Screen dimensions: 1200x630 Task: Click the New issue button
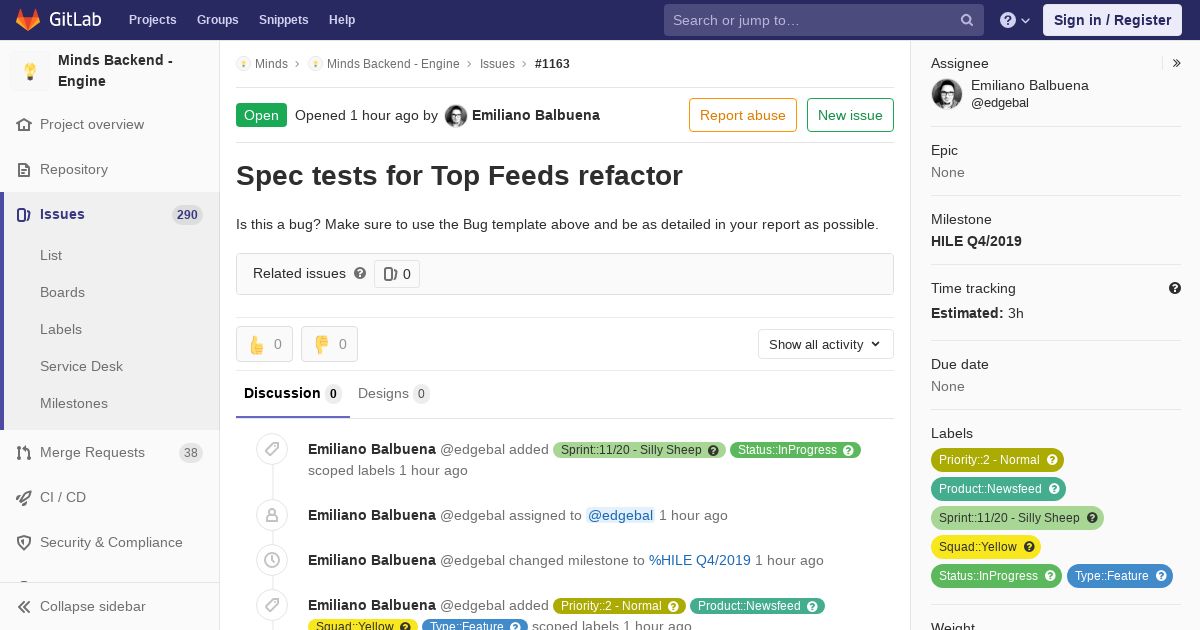(850, 115)
